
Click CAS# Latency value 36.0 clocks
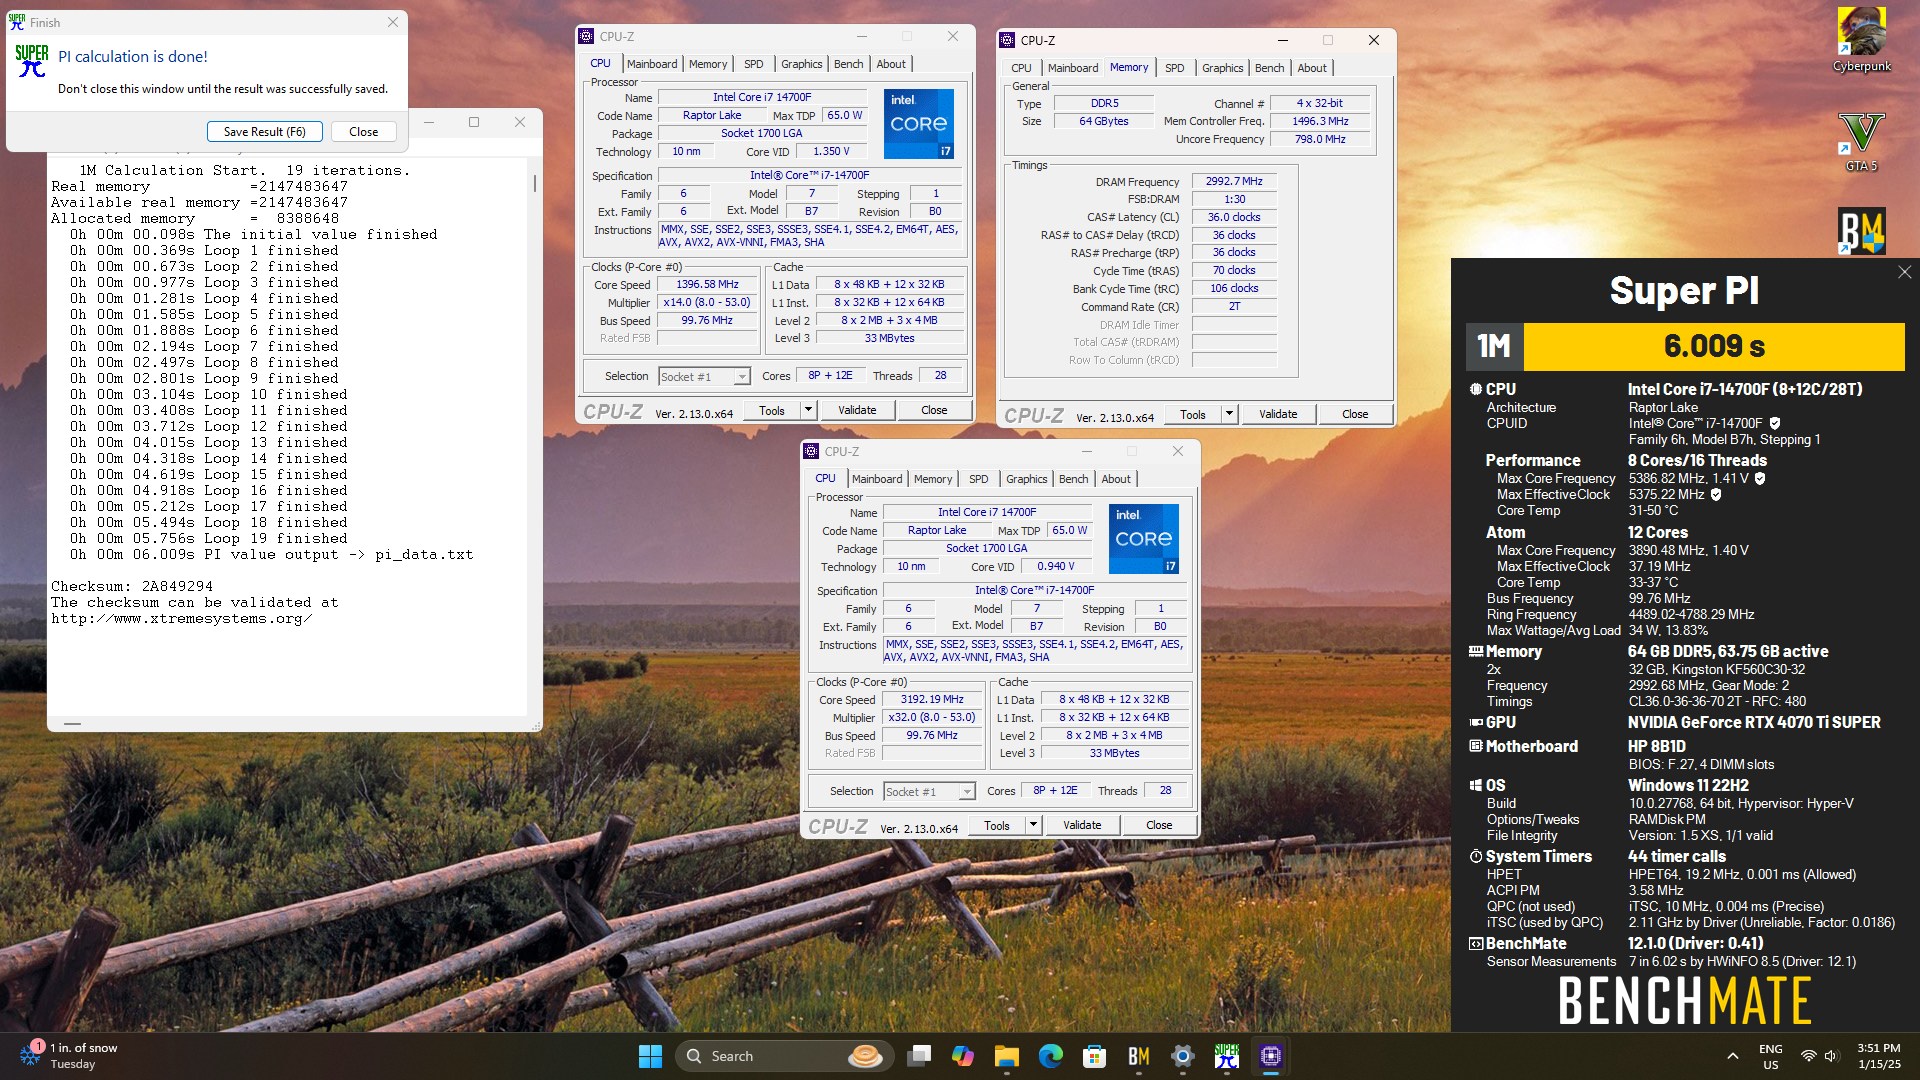tap(1234, 217)
